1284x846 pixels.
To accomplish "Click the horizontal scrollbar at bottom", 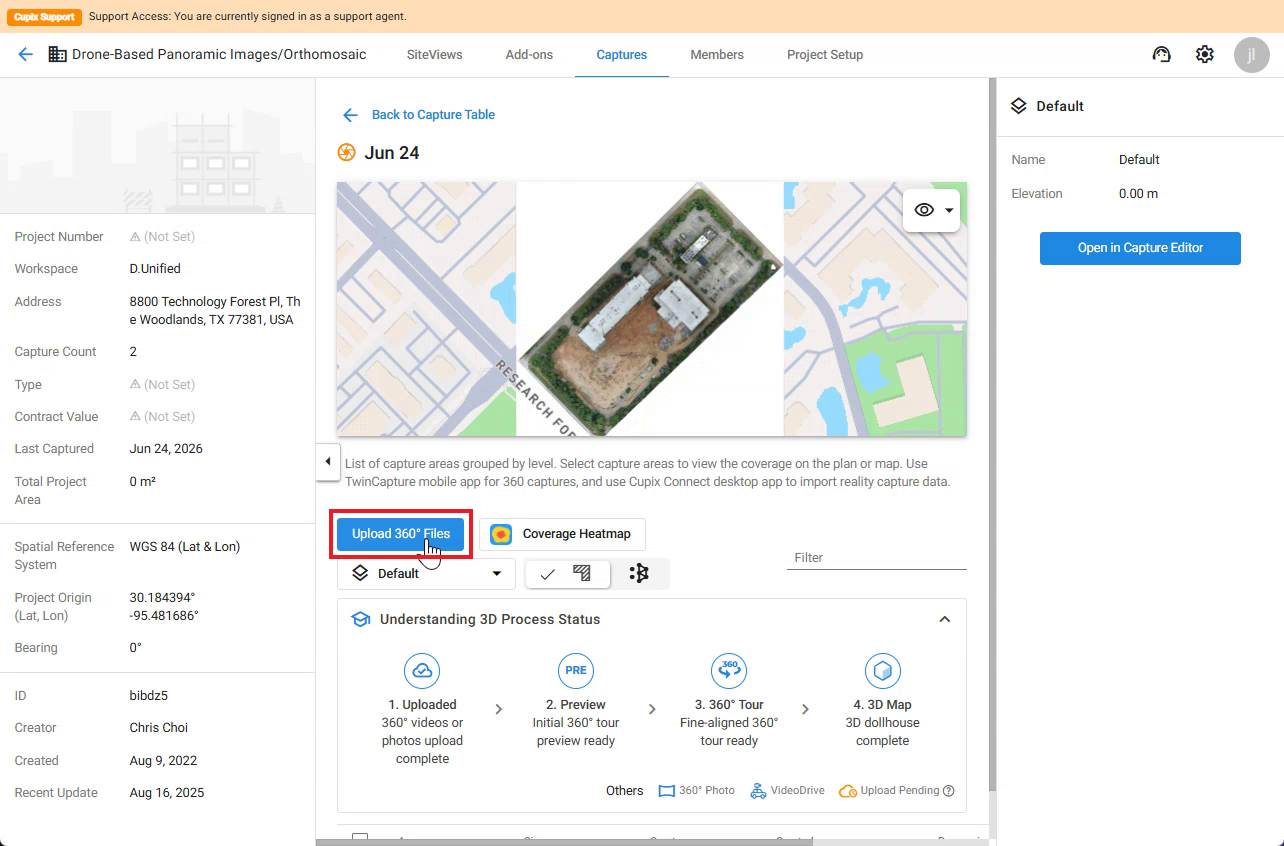I will click(x=564, y=842).
